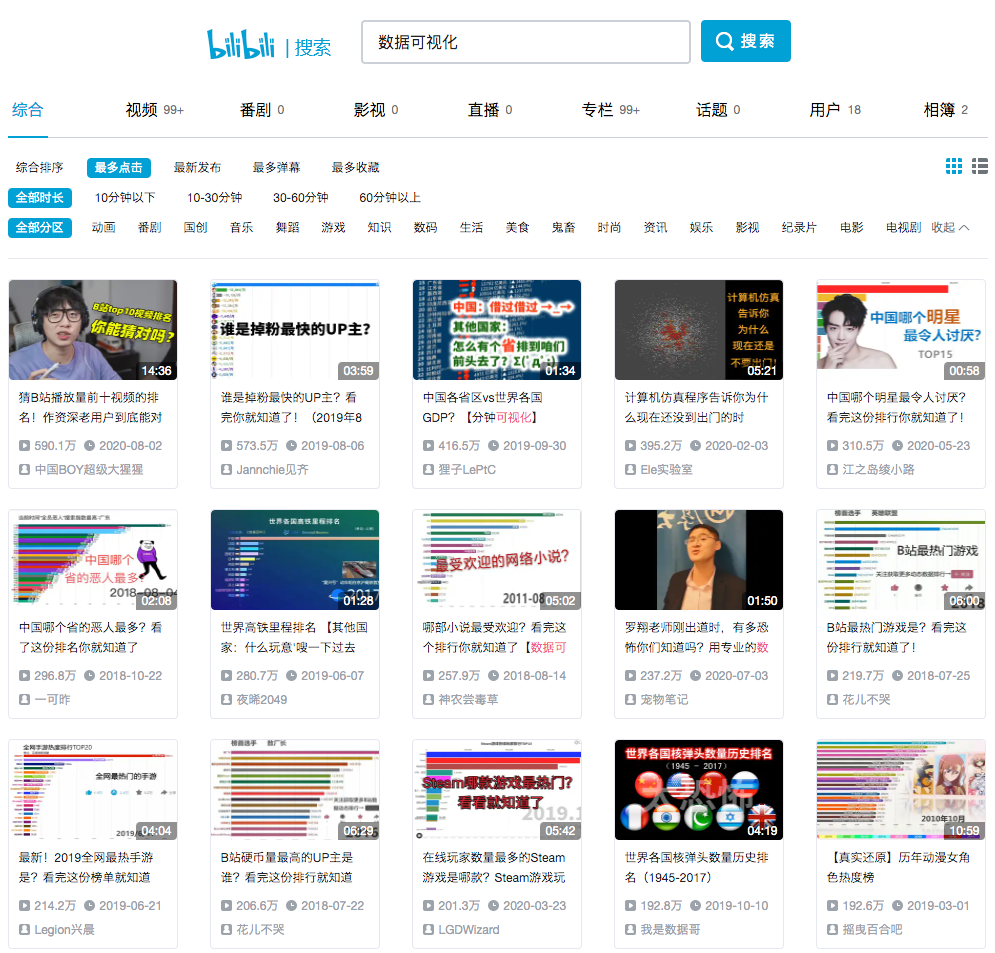Filter by 电视剧 category

pos(903,227)
